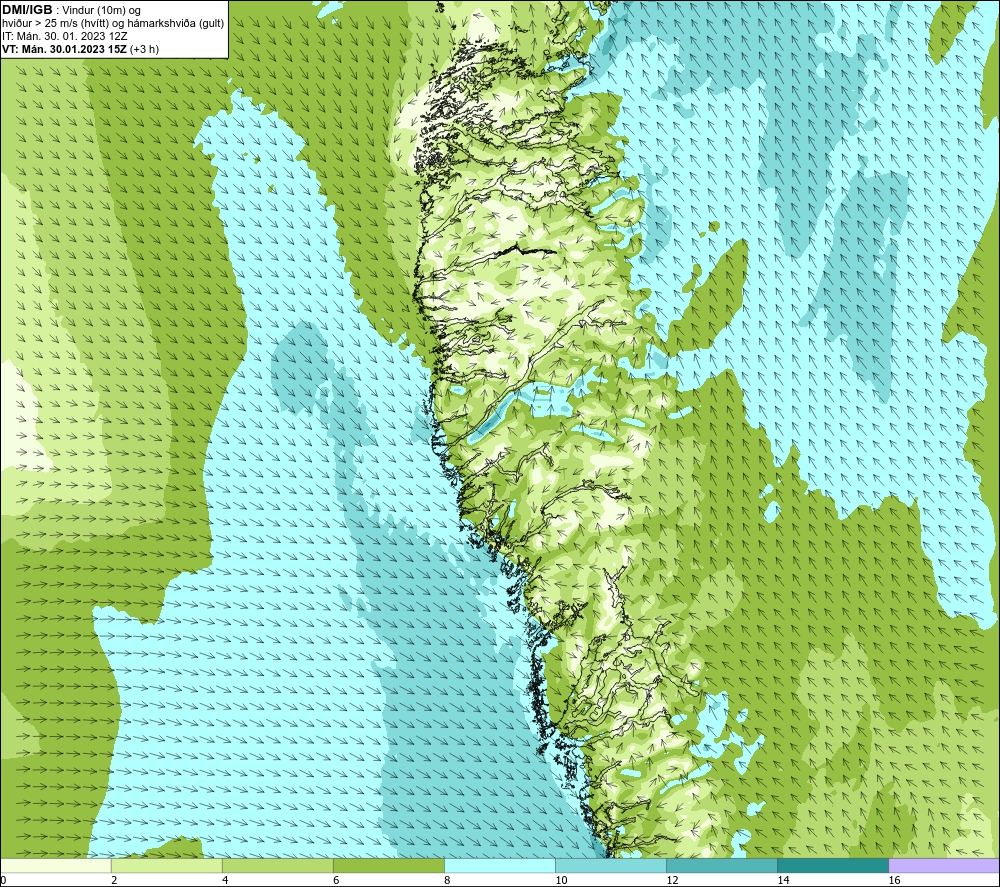Click the pale yellow 0–2 m/s legend segment

coord(55,866)
